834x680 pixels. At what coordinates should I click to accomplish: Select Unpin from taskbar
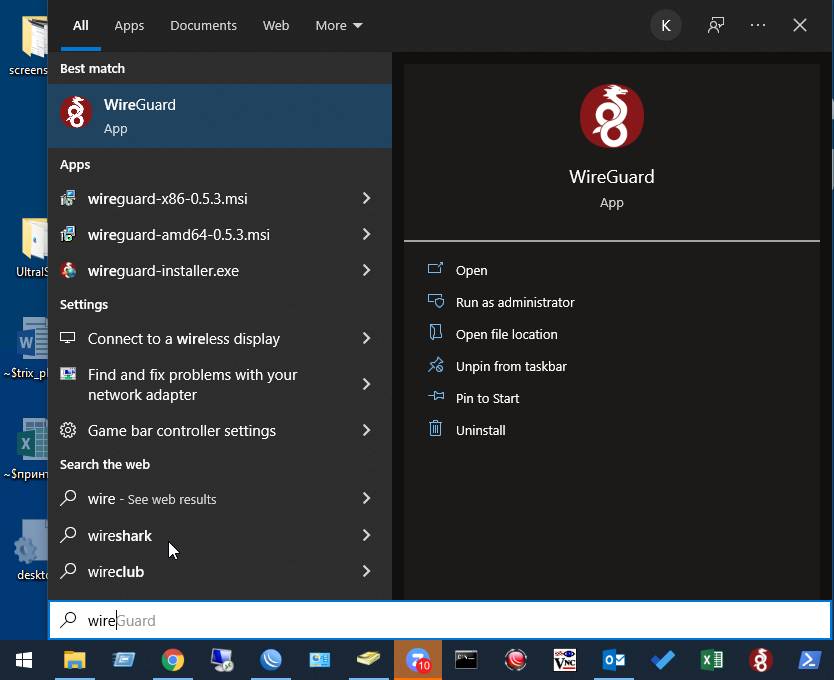(x=511, y=366)
